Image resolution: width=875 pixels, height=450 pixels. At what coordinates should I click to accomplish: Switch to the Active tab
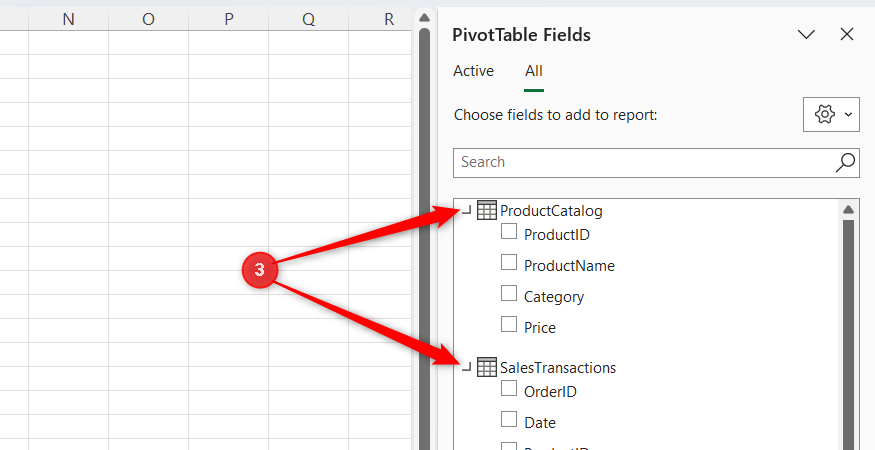point(473,71)
